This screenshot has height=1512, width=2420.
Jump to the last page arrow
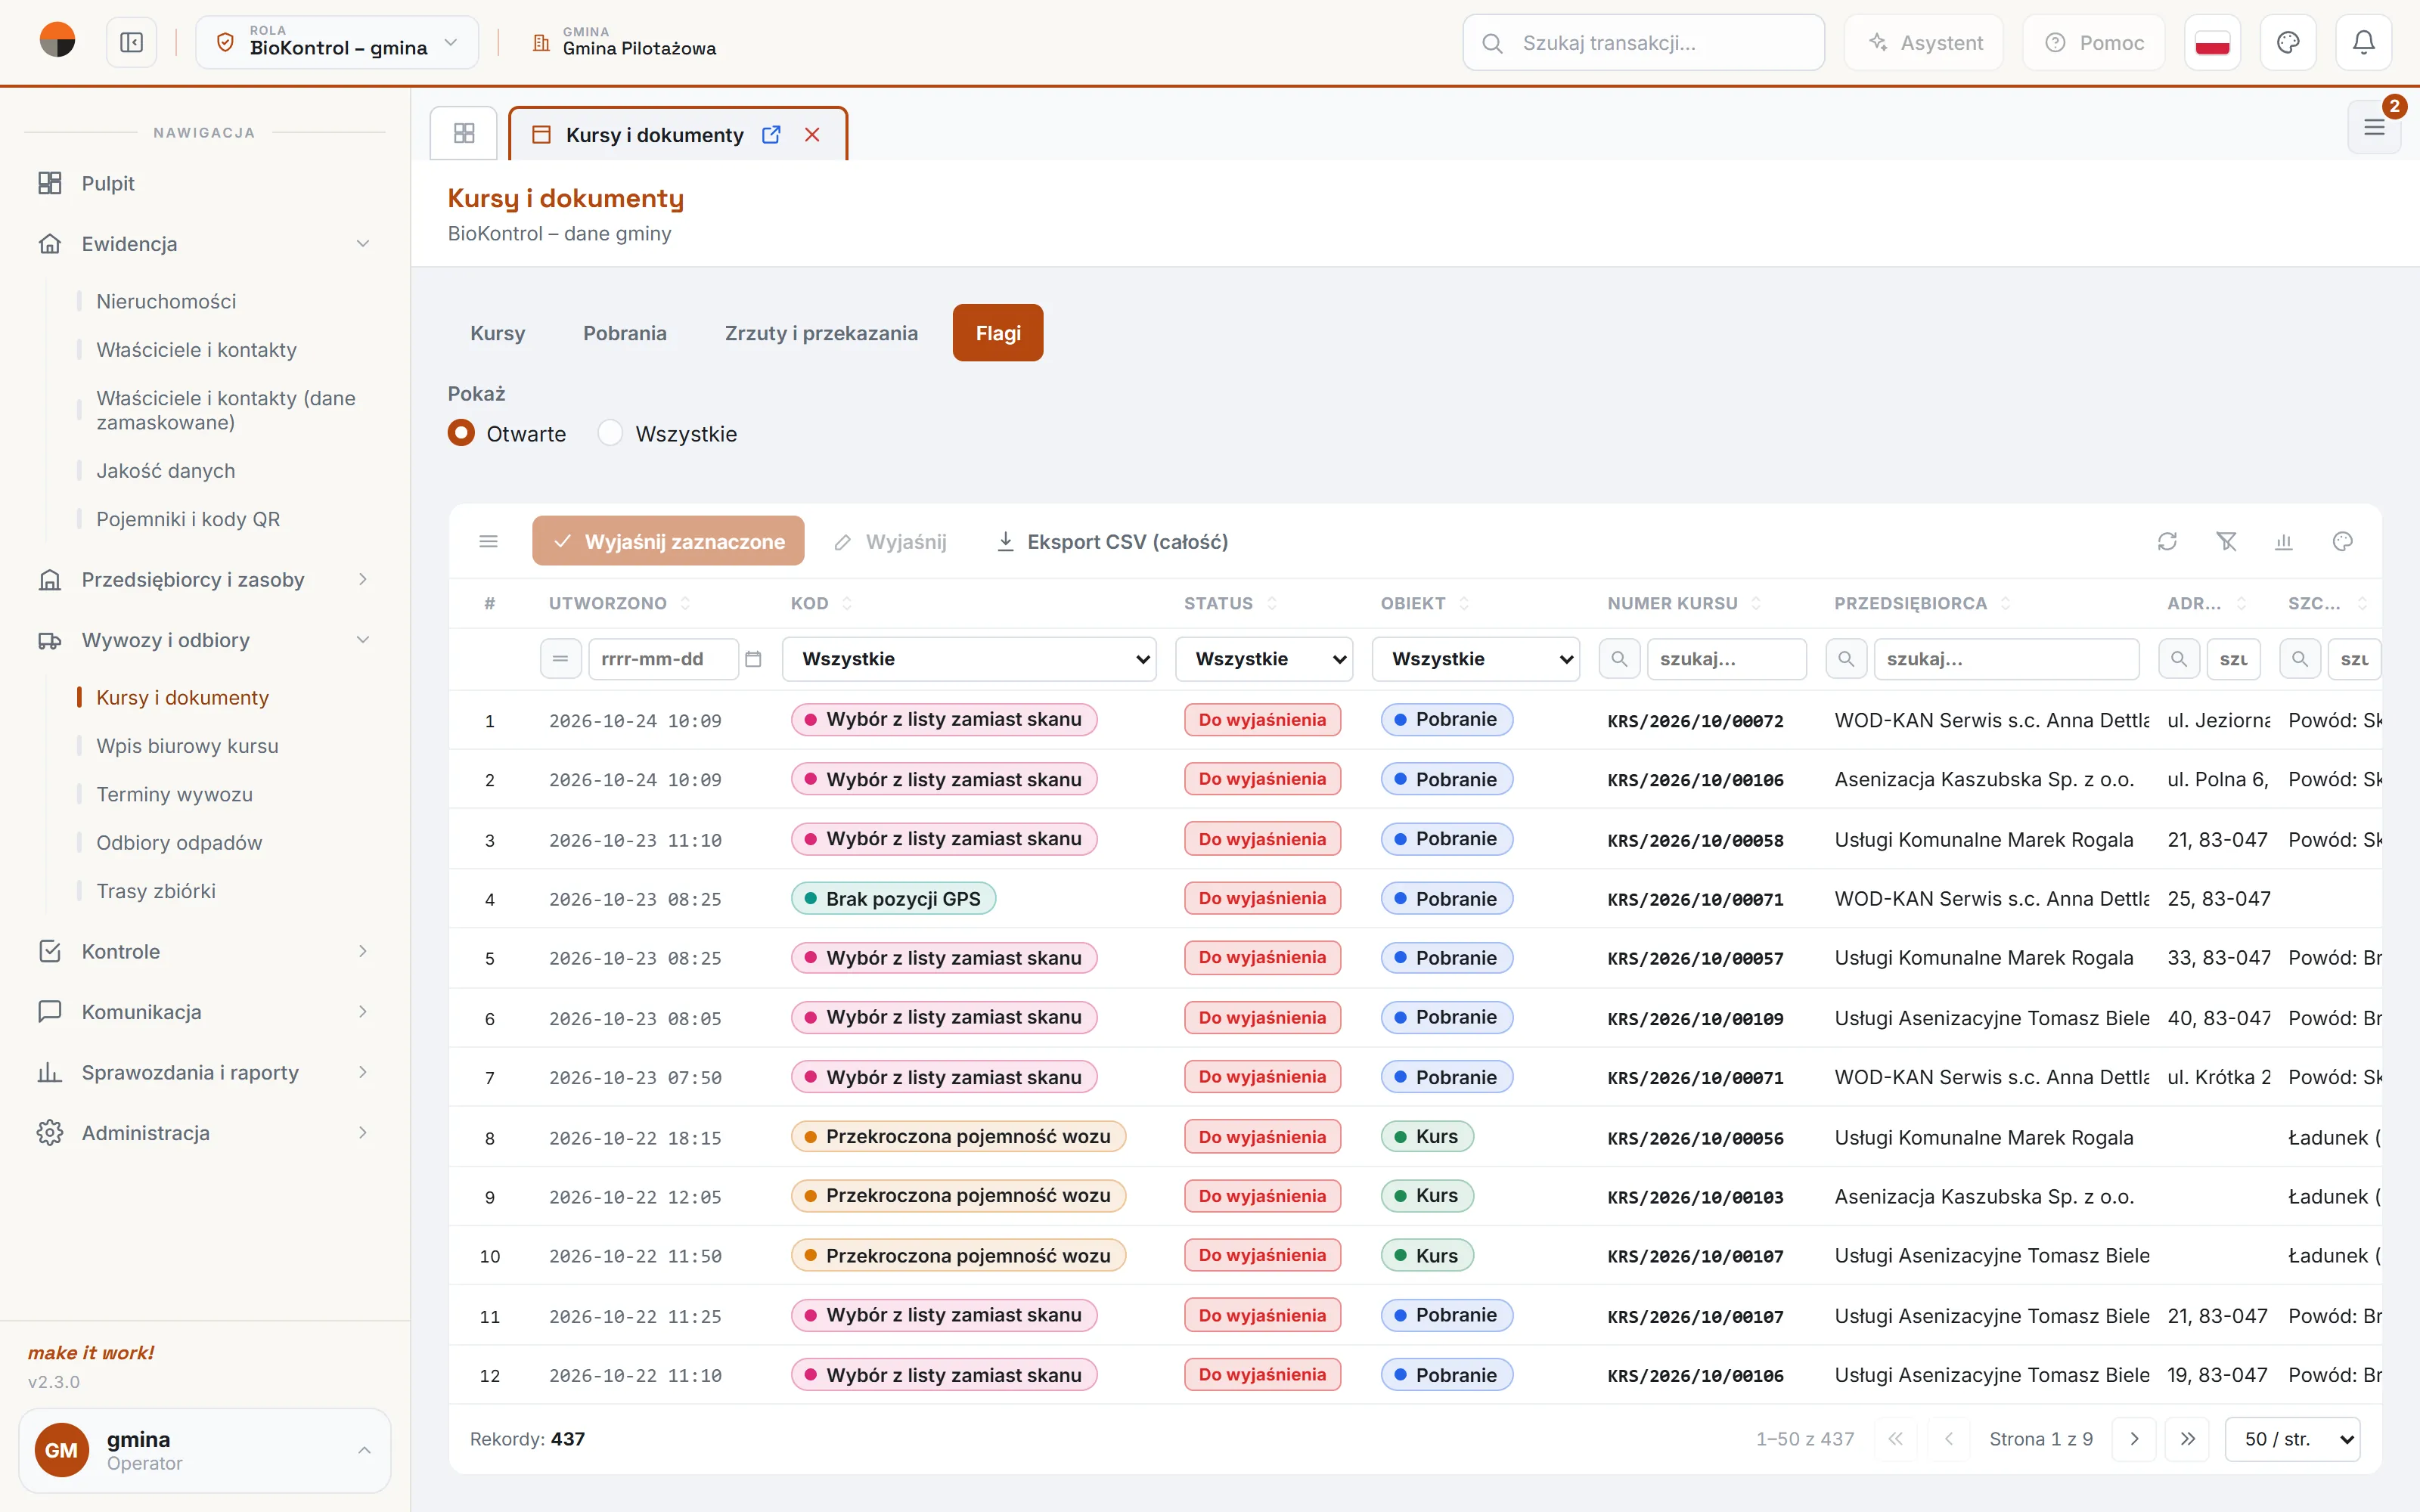click(x=2188, y=1439)
